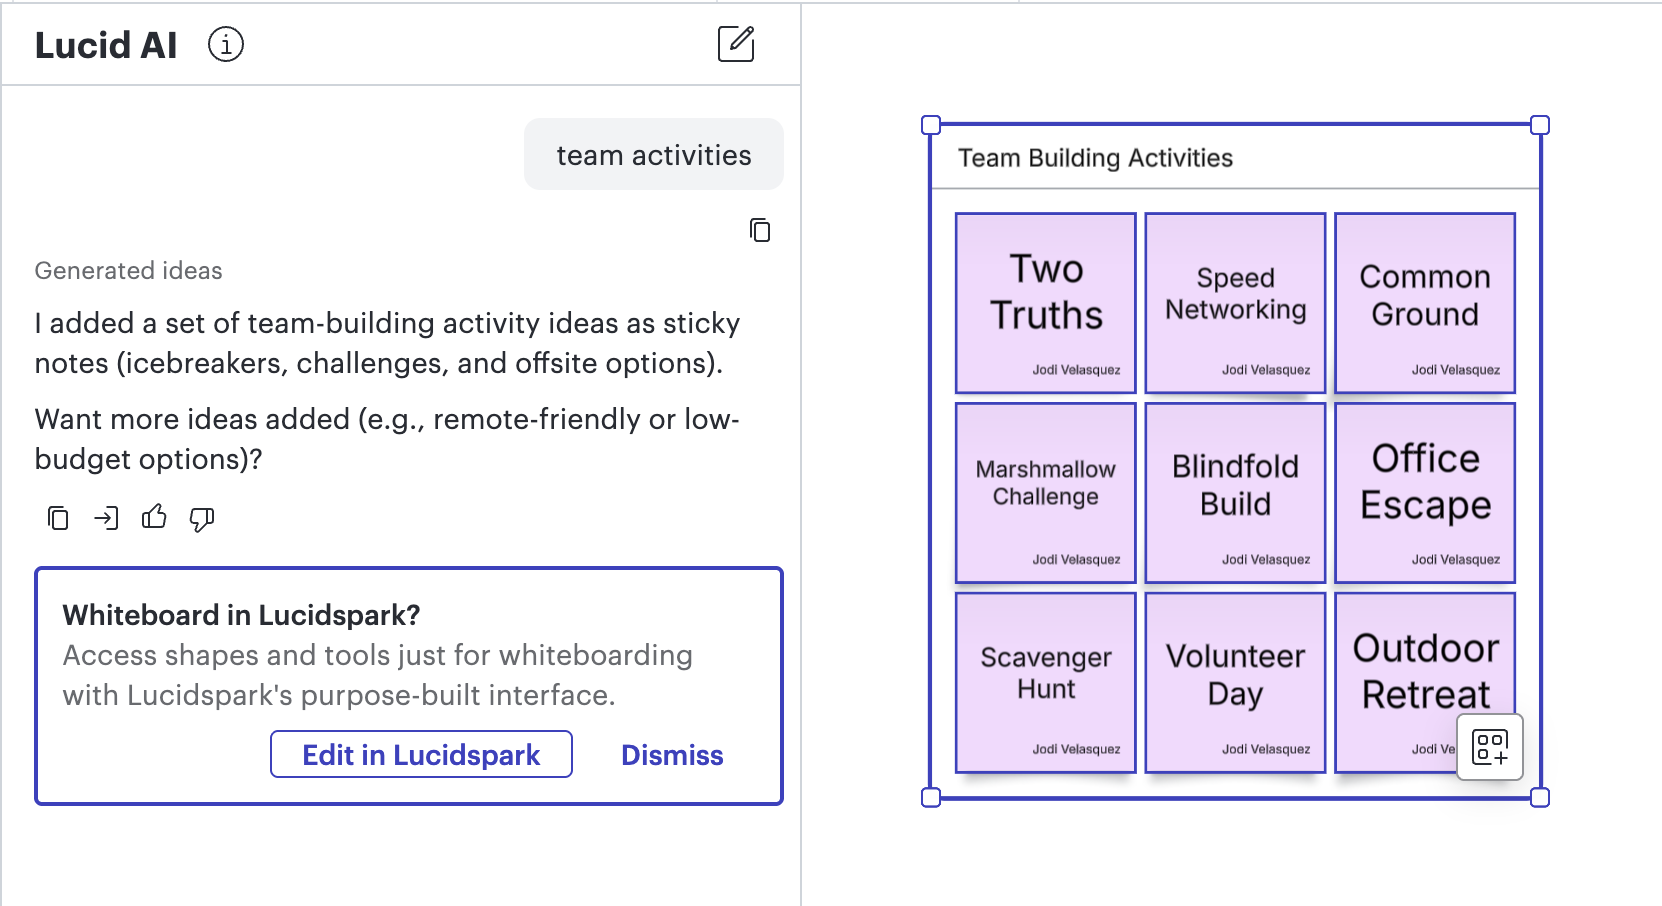Open the Lucid AI info icon
Screen dimensions: 1662x906
click(x=226, y=45)
